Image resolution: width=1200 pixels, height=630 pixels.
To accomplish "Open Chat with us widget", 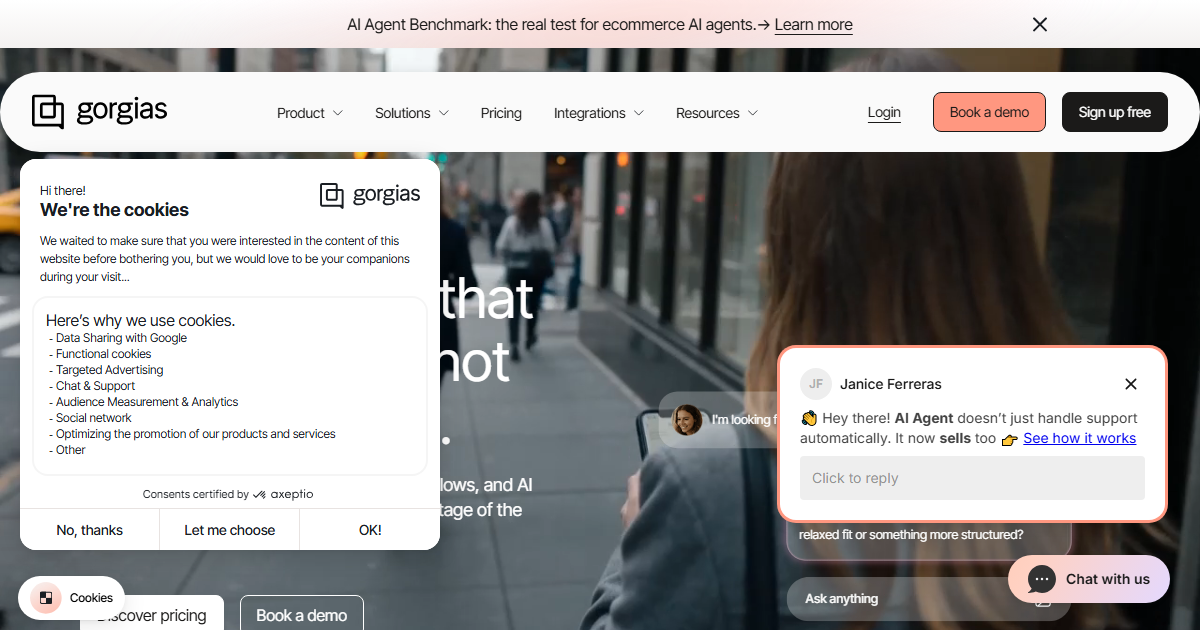I will pos(1089,579).
